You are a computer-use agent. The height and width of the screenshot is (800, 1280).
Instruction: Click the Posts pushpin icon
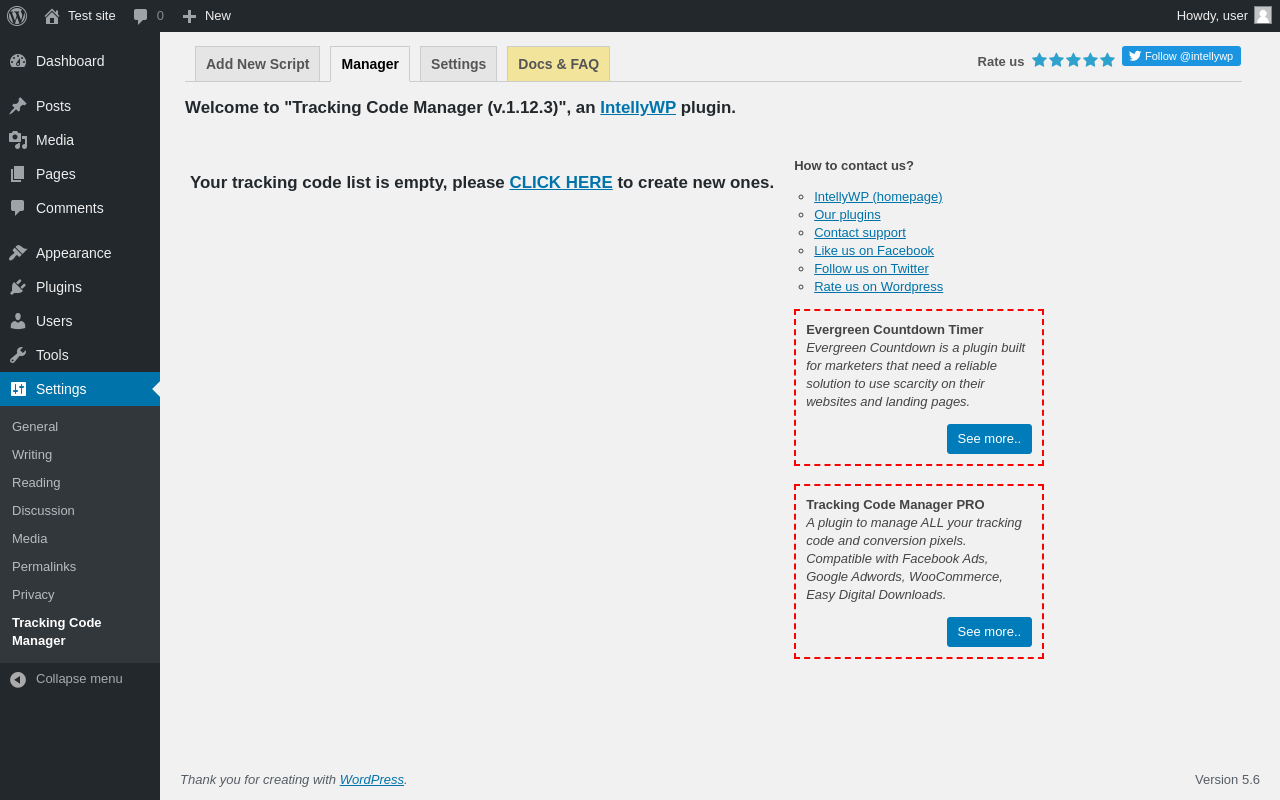(x=18, y=106)
